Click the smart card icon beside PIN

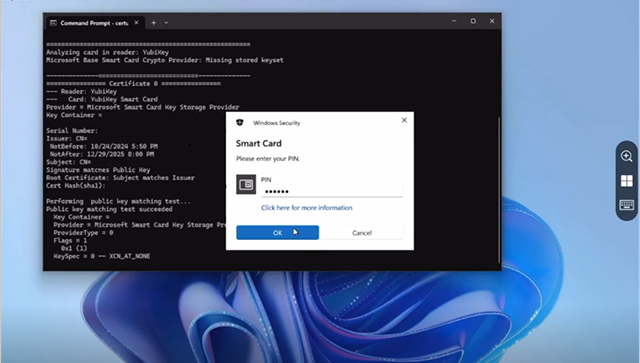point(246,185)
